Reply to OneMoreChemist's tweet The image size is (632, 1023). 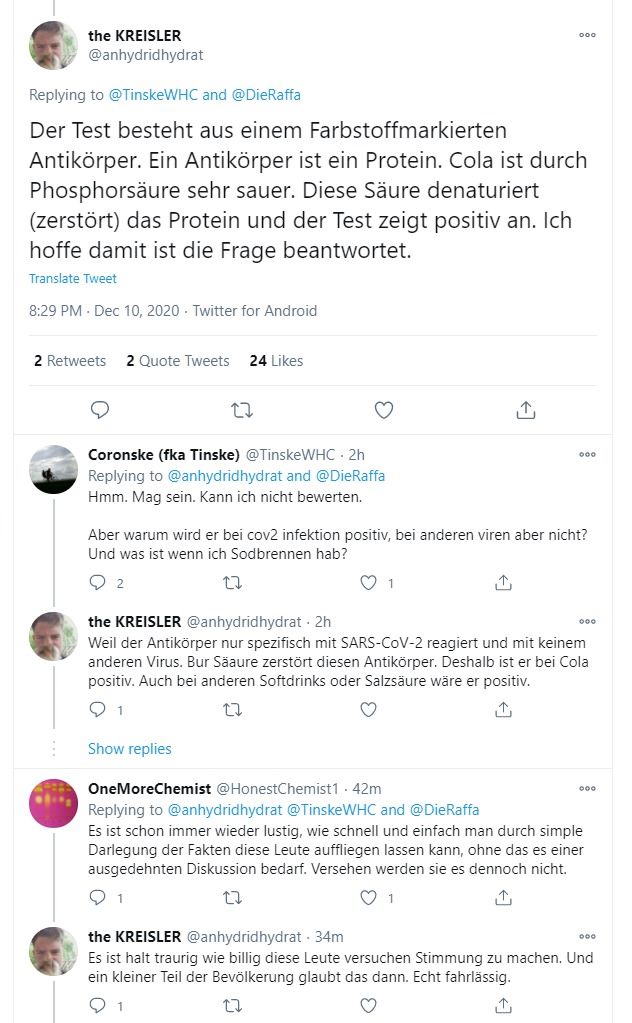97,898
